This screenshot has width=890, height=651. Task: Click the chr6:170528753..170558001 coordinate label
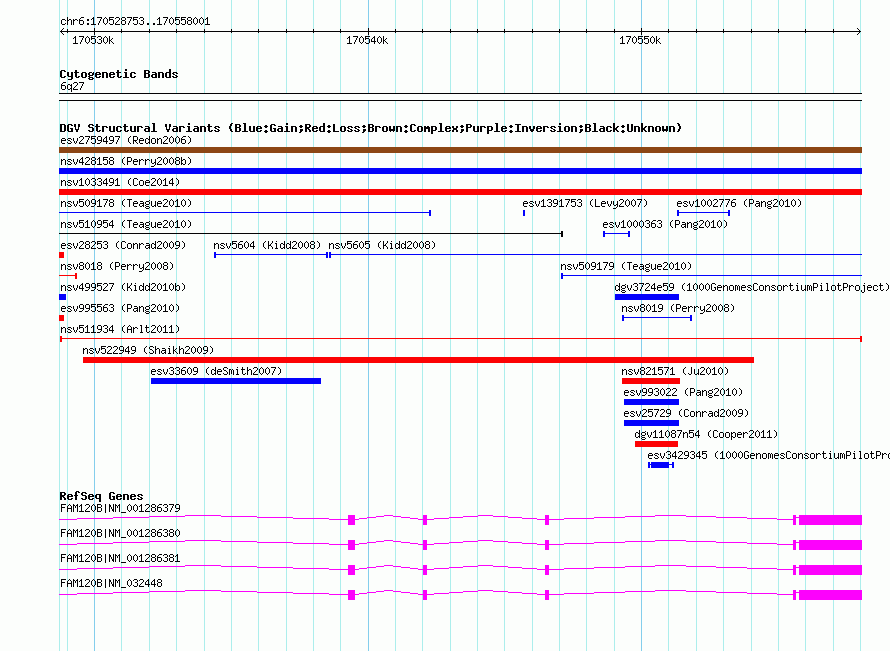tap(135, 22)
